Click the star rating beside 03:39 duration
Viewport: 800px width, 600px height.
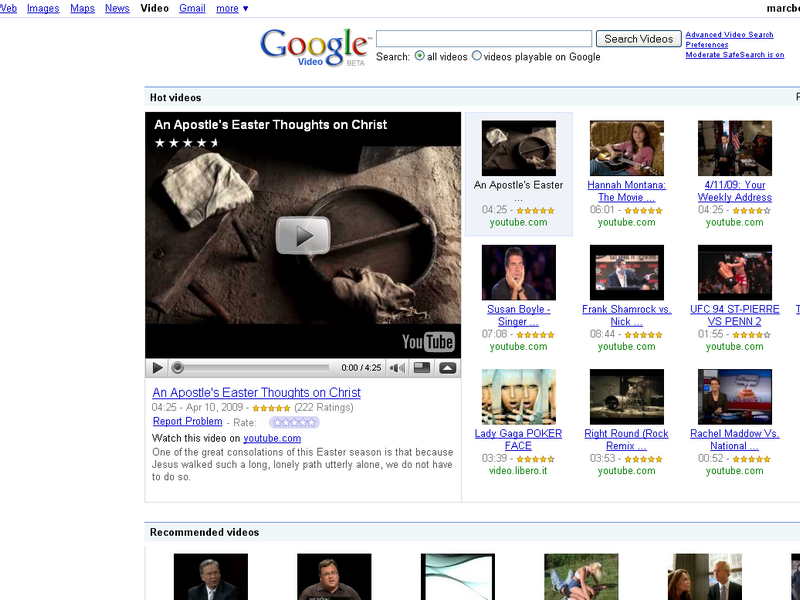535,459
